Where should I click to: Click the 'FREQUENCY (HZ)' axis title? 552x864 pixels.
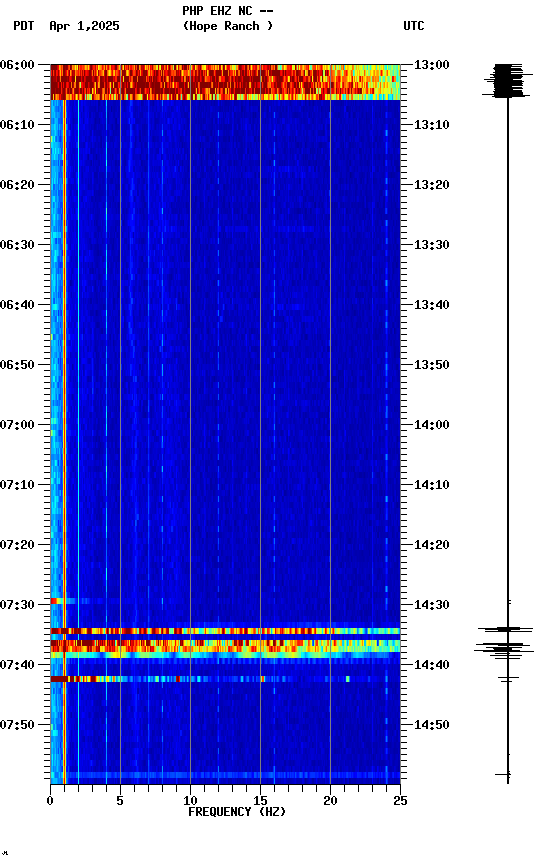(x=237, y=813)
